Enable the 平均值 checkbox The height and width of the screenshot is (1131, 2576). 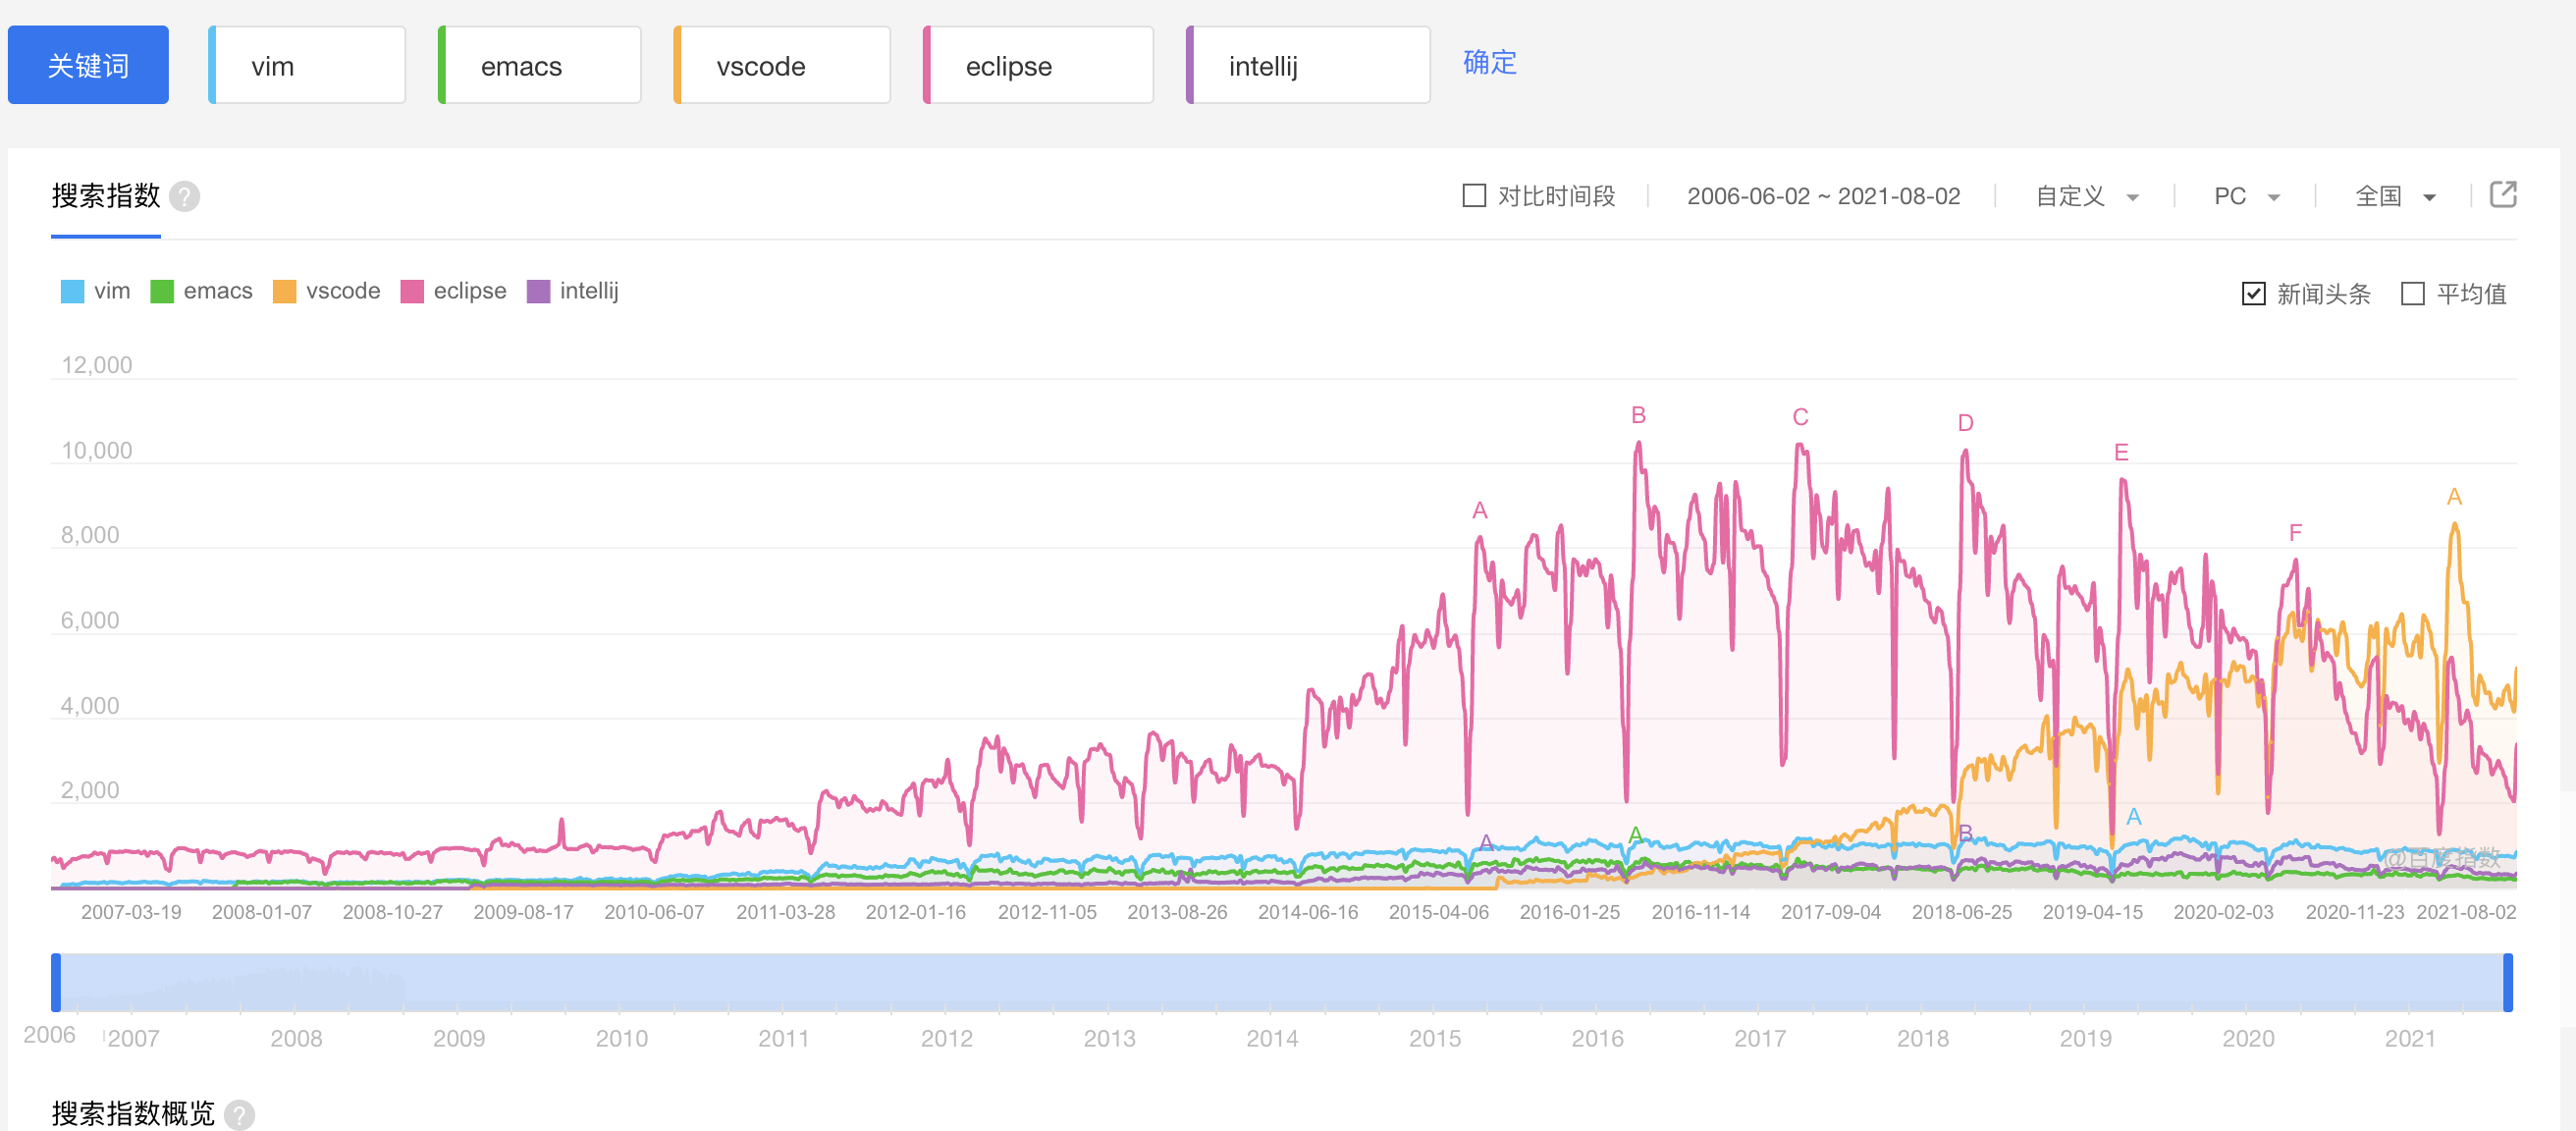2412,293
